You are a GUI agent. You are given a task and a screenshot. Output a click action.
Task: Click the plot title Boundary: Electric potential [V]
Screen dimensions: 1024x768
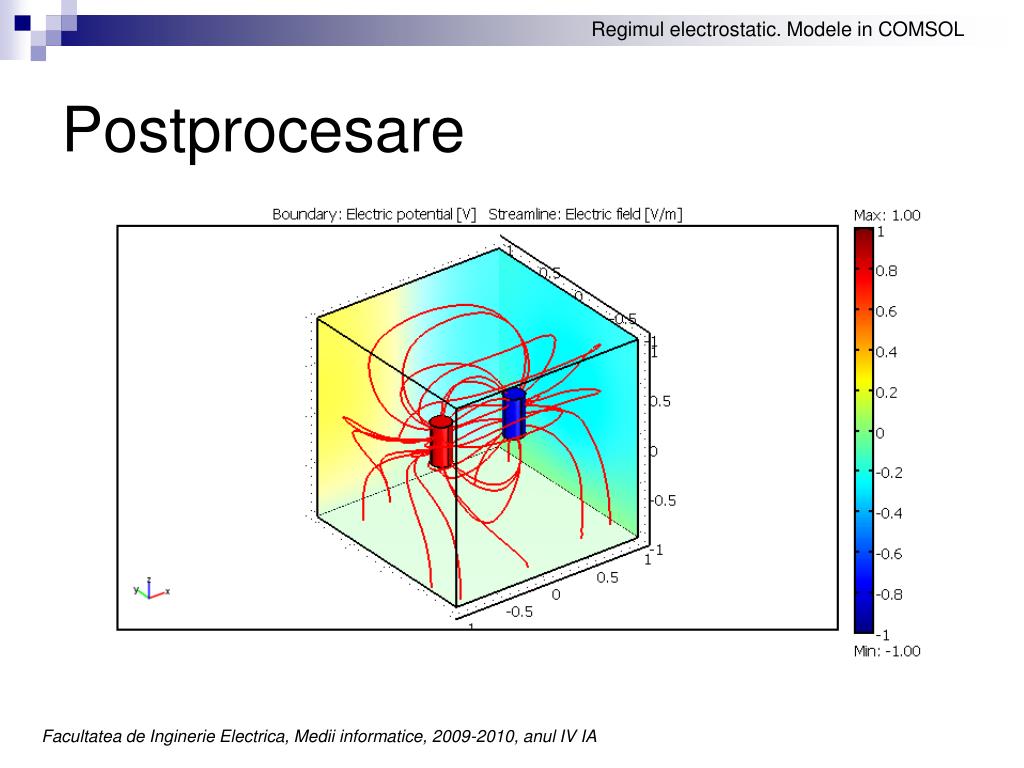[x=374, y=214]
